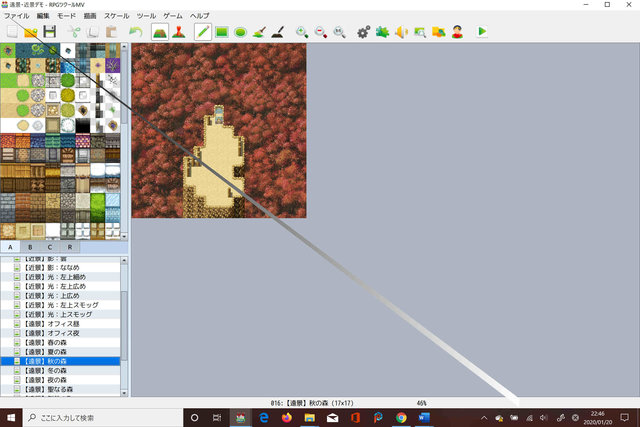Select map 【近景】光：上スモッグ
The image size is (640, 427).
(60, 314)
